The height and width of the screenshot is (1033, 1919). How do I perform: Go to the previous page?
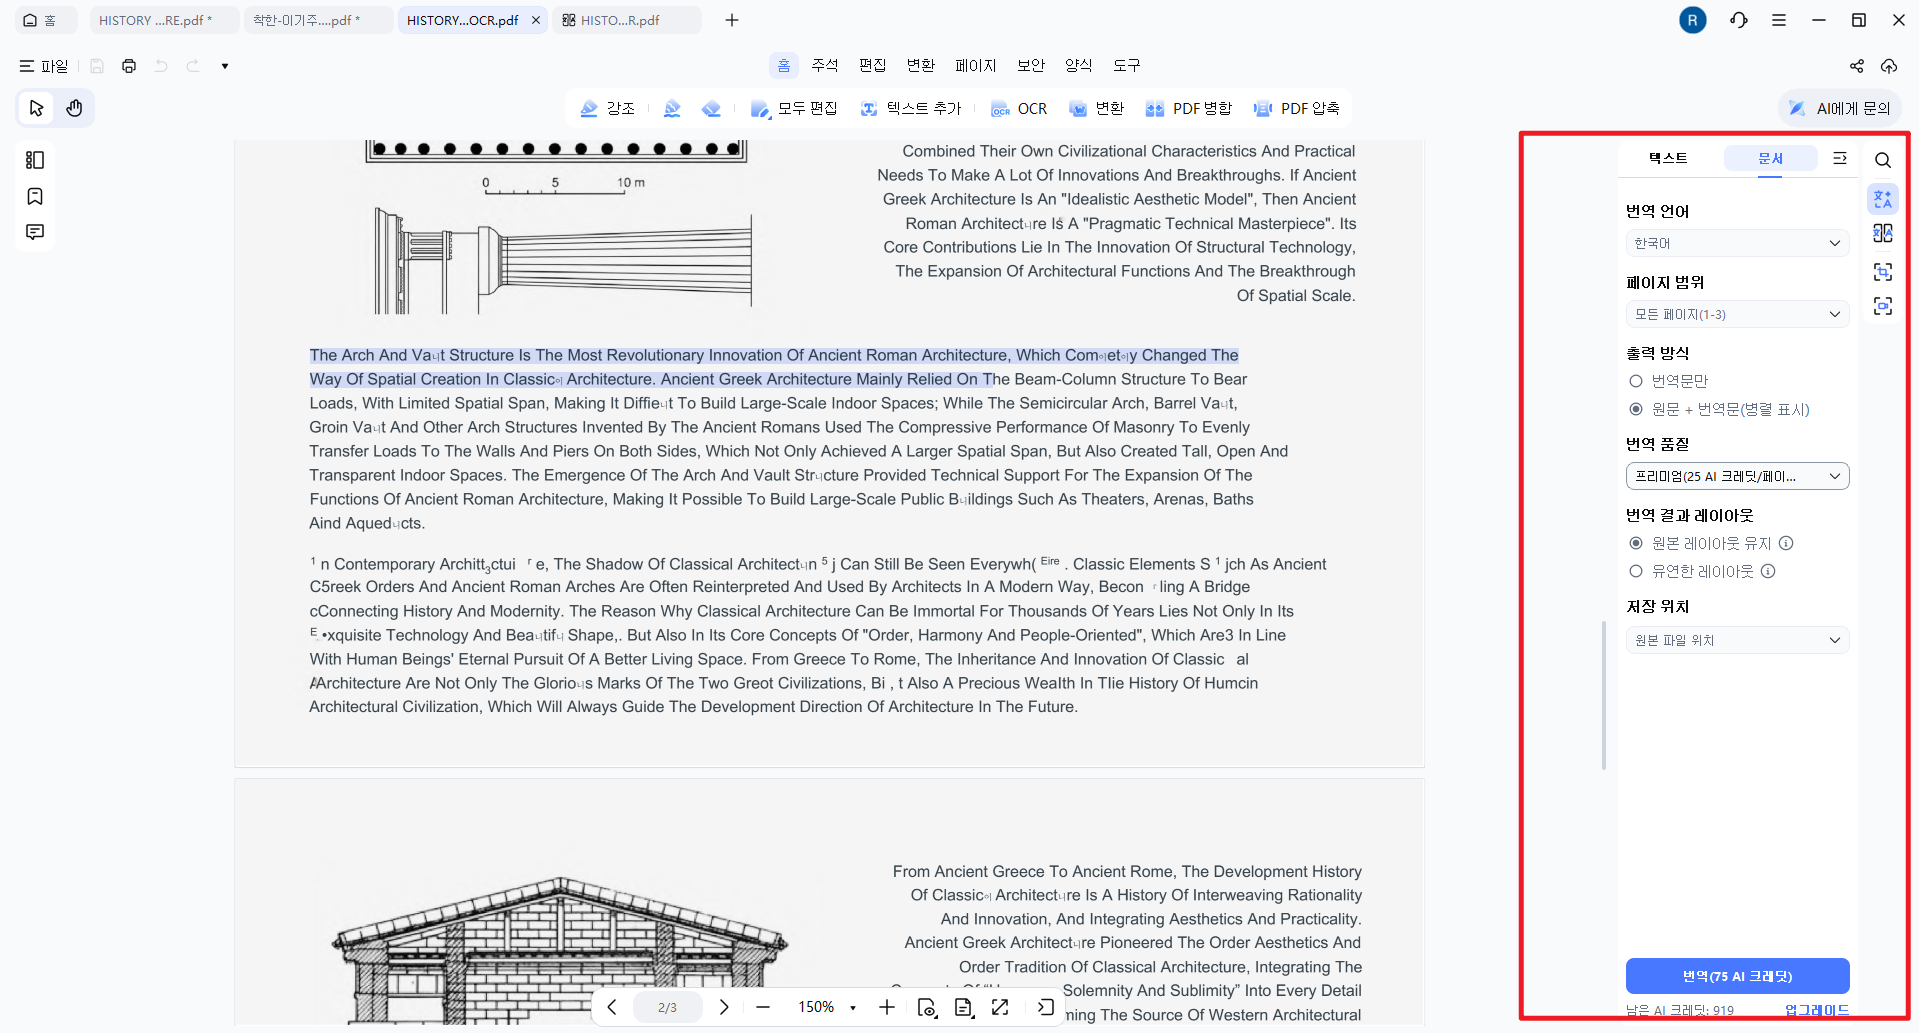[x=612, y=1007]
